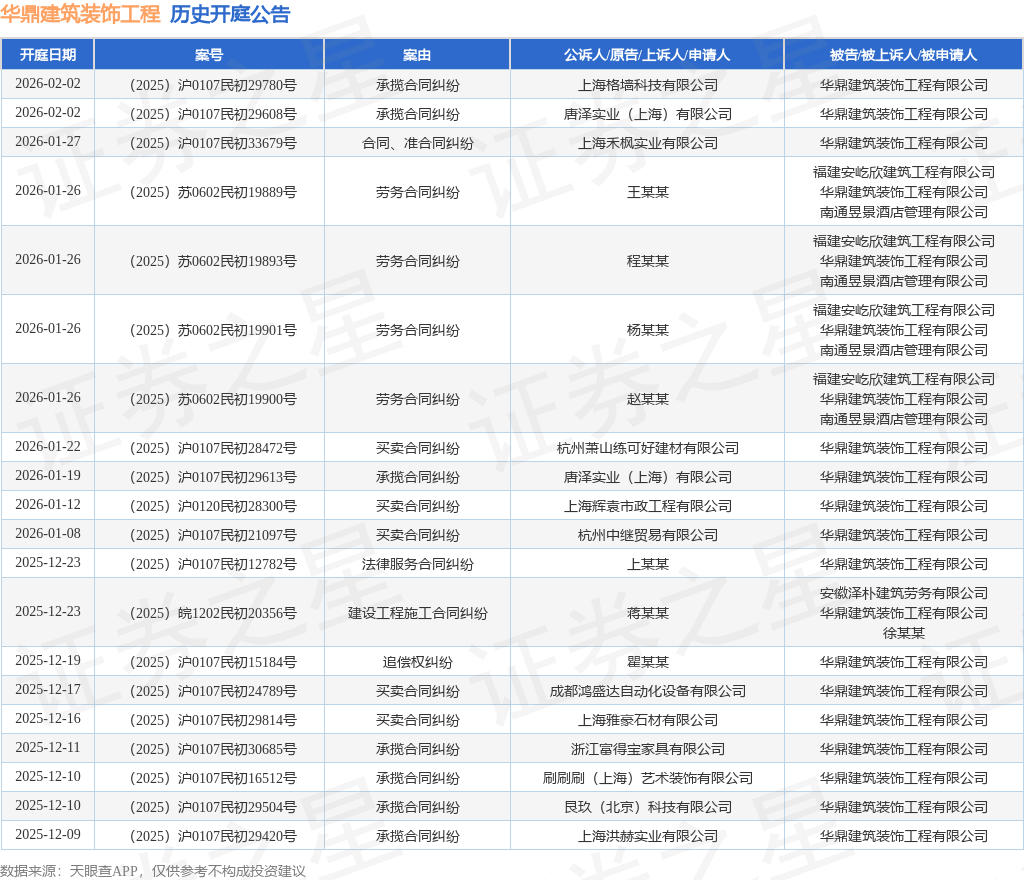
Task: Click cause 法律服务合同纠纷
Action: [417, 565]
